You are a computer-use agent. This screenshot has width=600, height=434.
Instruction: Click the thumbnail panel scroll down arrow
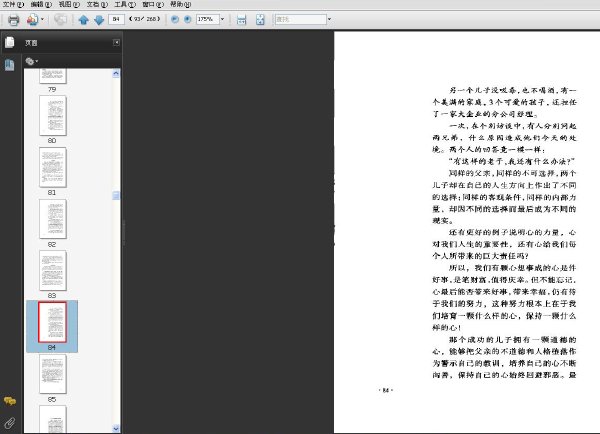pyautogui.click(x=116, y=429)
